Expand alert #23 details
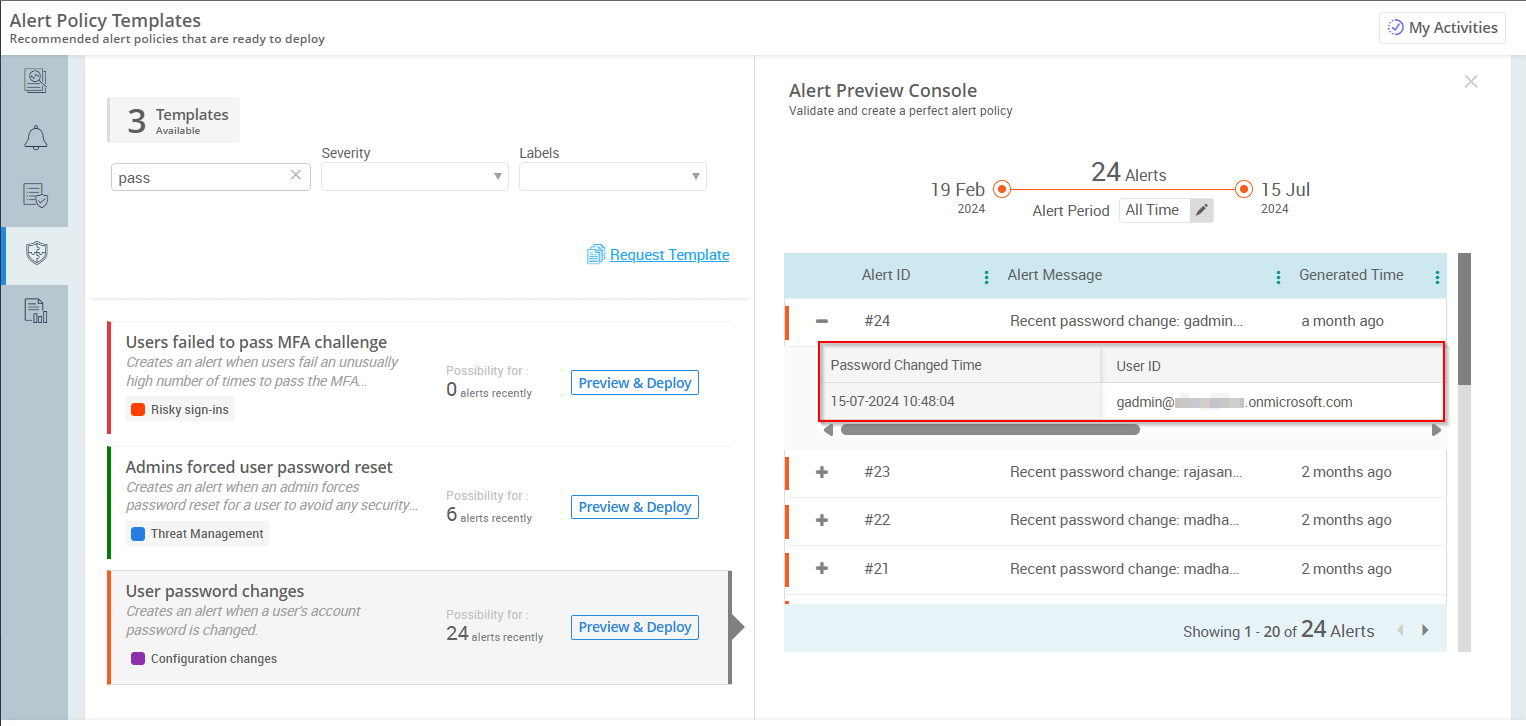This screenshot has width=1526, height=726. (821, 471)
